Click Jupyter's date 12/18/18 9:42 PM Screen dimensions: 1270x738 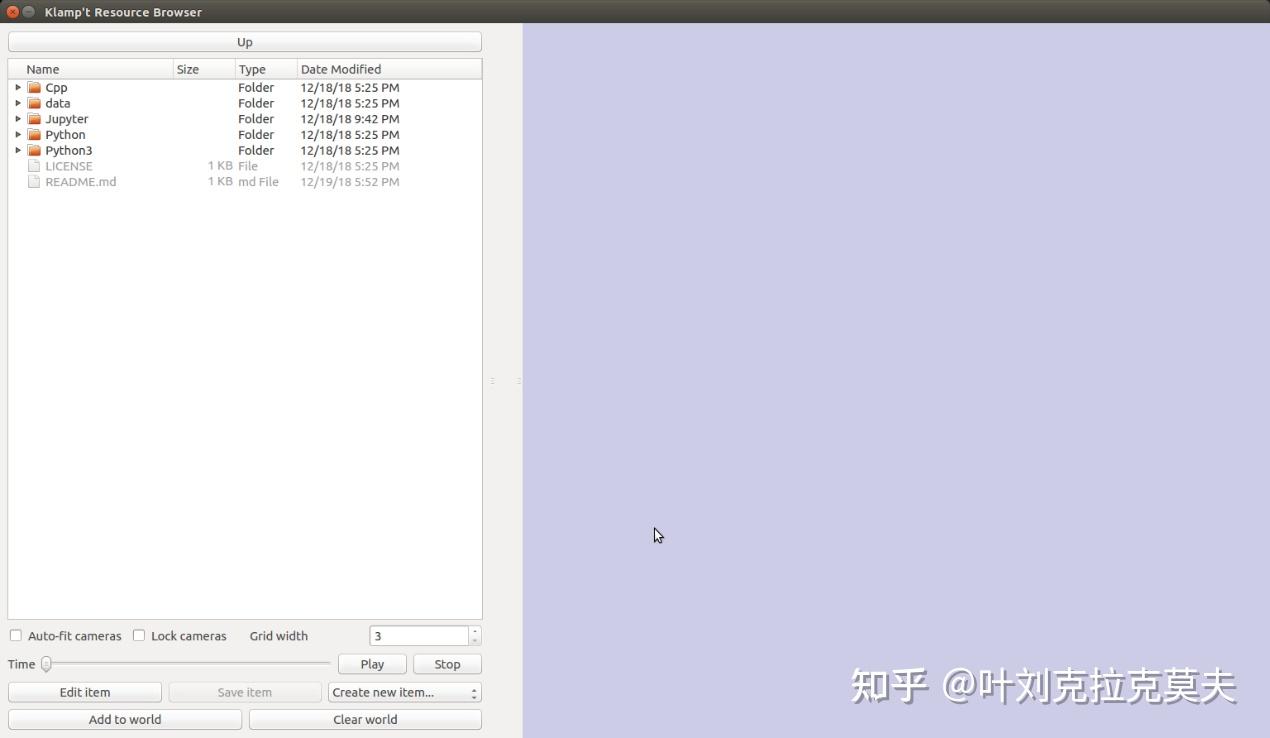(x=350, y=119)
